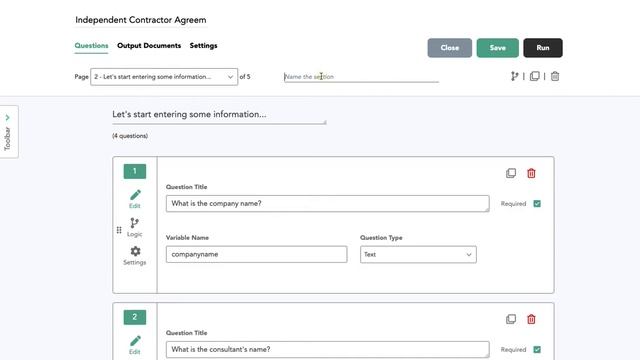Click Question Title field What is the company name
The height and width of the screenshot is (360, 640).
pyautogui.click(x=327, y=203)
